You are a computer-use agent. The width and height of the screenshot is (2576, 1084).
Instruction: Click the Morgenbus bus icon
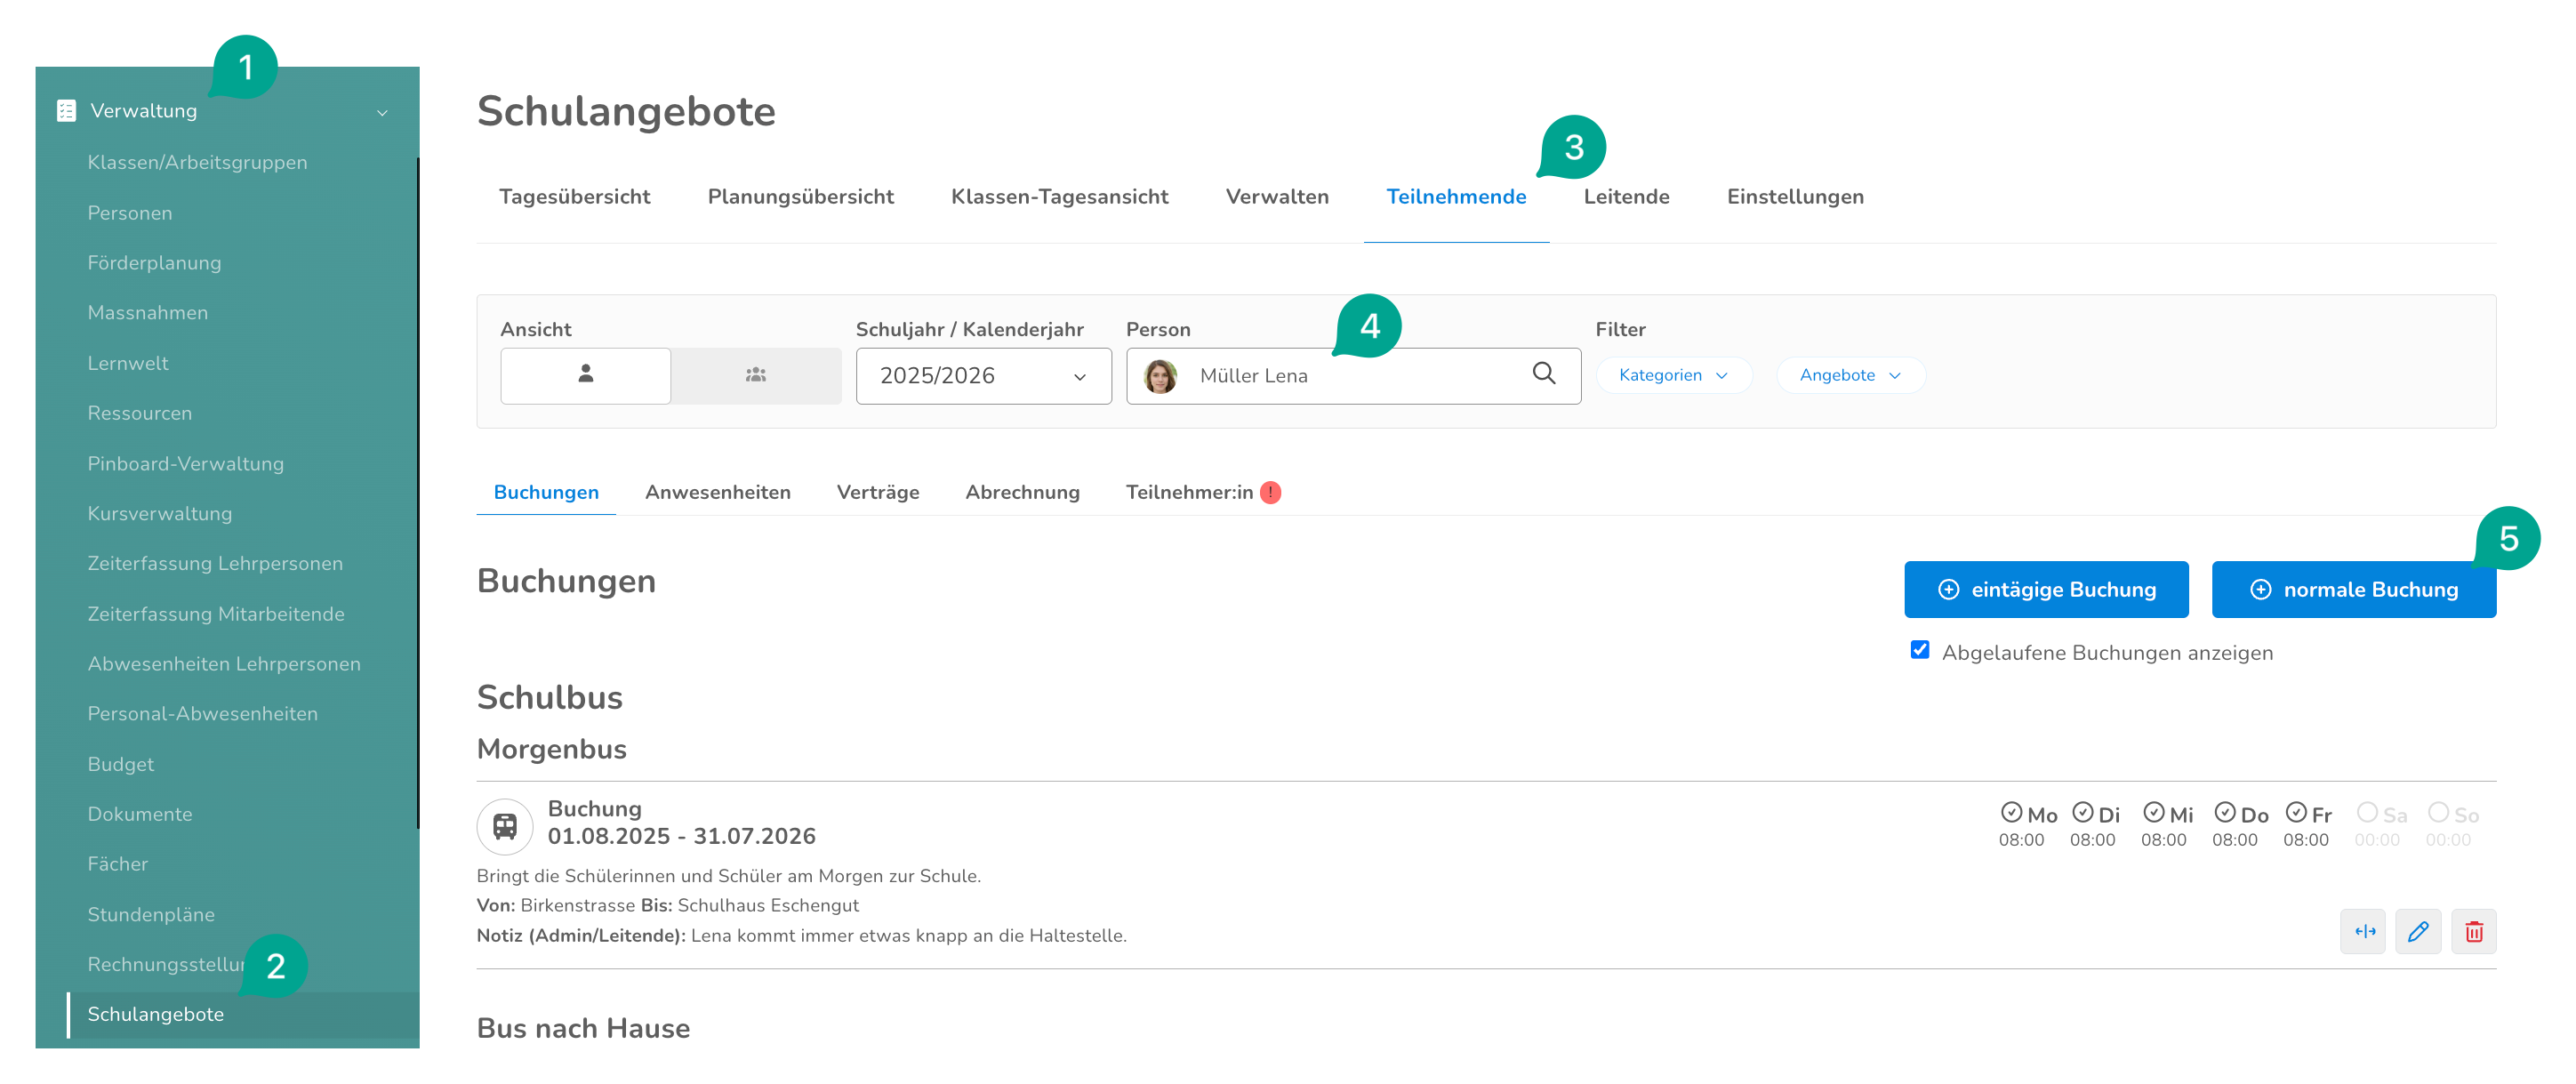pyautogui.click(x=505, y=826)
